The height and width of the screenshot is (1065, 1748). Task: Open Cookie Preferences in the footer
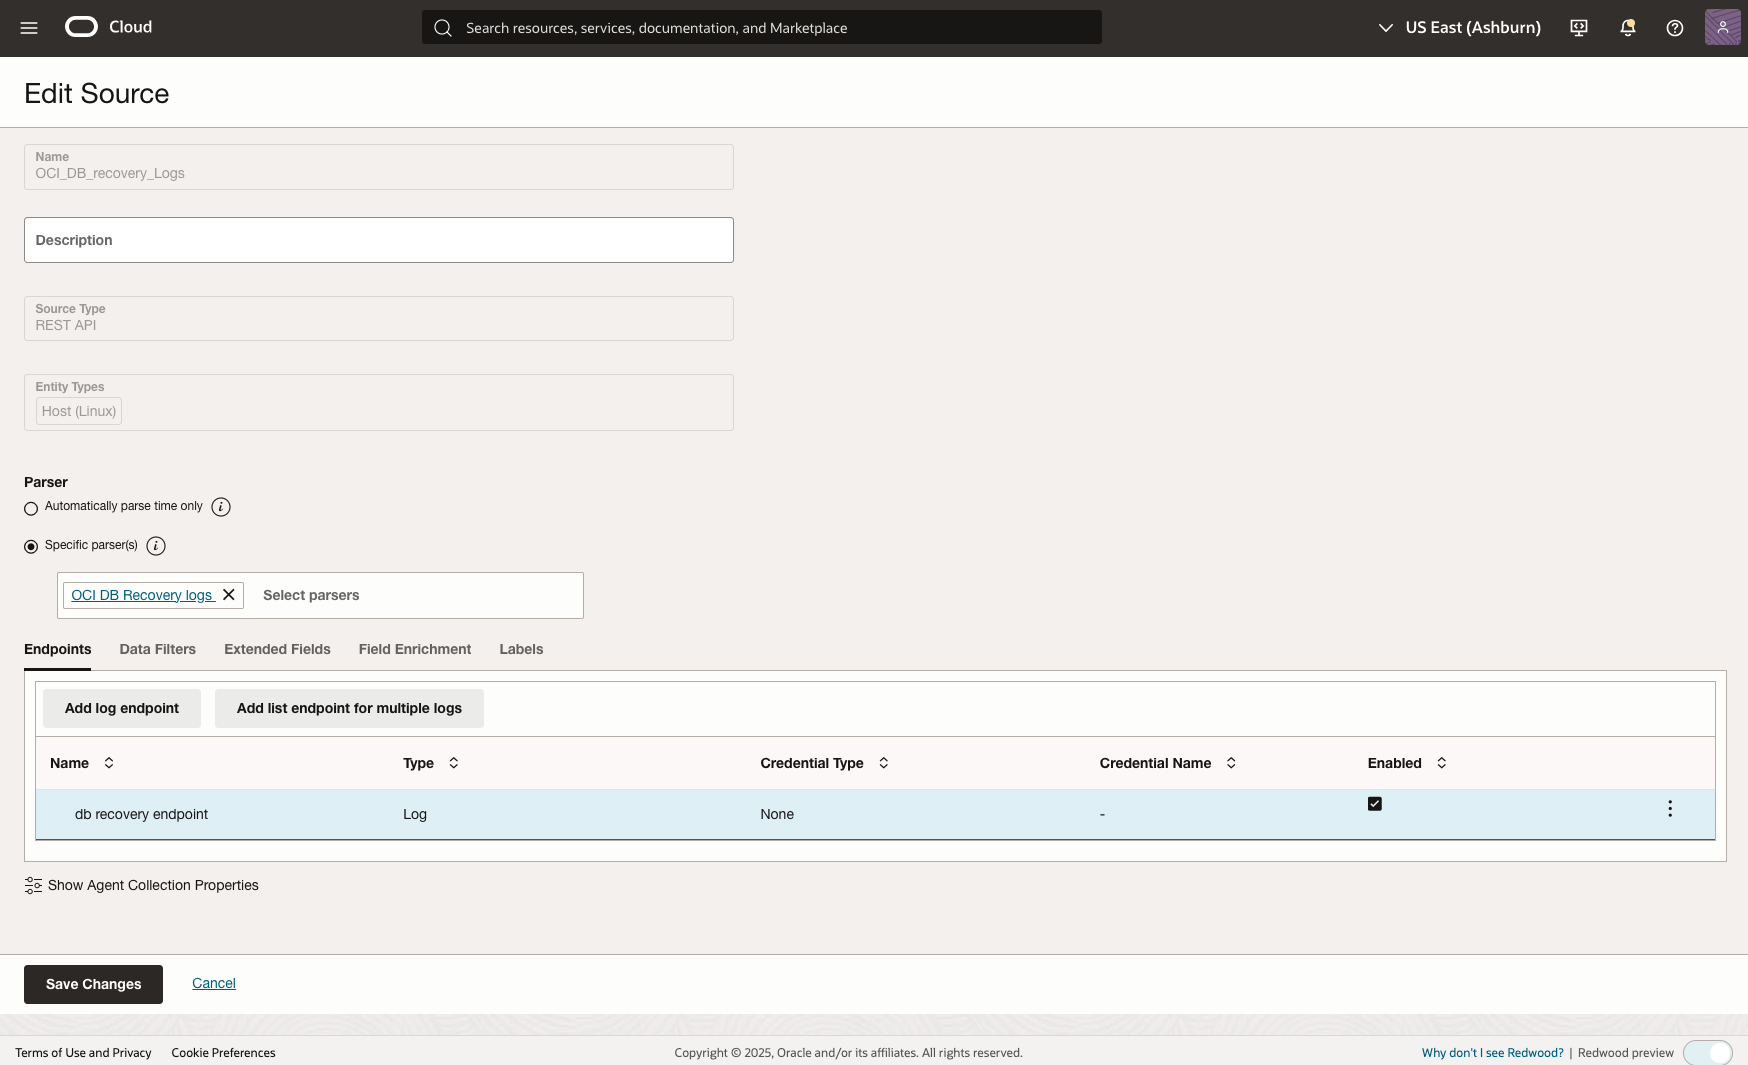pos(223,1052)
